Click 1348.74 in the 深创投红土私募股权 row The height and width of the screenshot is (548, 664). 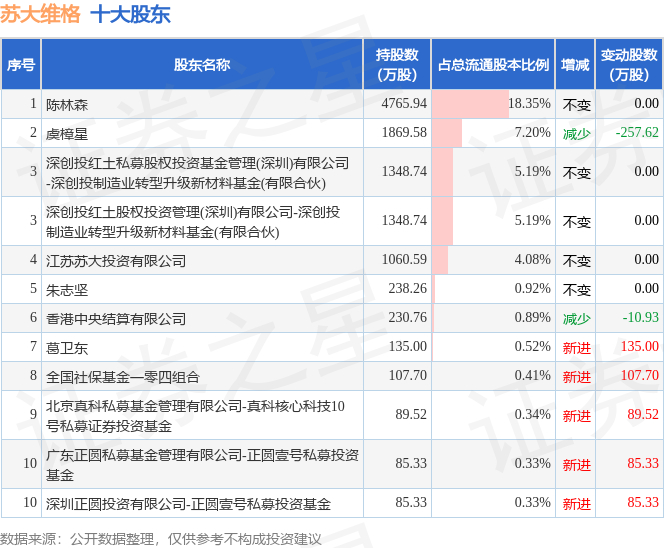coord(404,172)
